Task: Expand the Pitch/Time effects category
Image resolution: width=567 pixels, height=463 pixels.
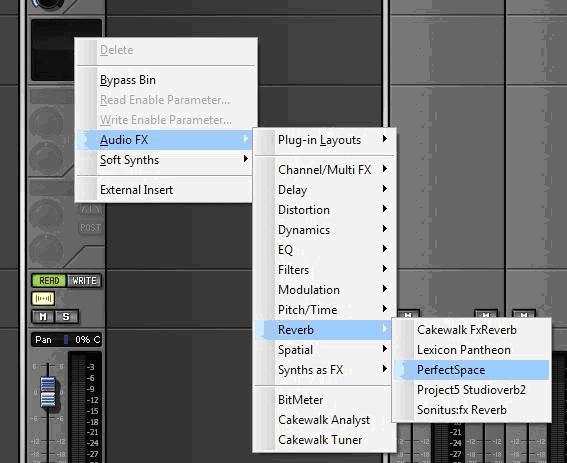Action: pyautogui.click(x=324, y=310)
